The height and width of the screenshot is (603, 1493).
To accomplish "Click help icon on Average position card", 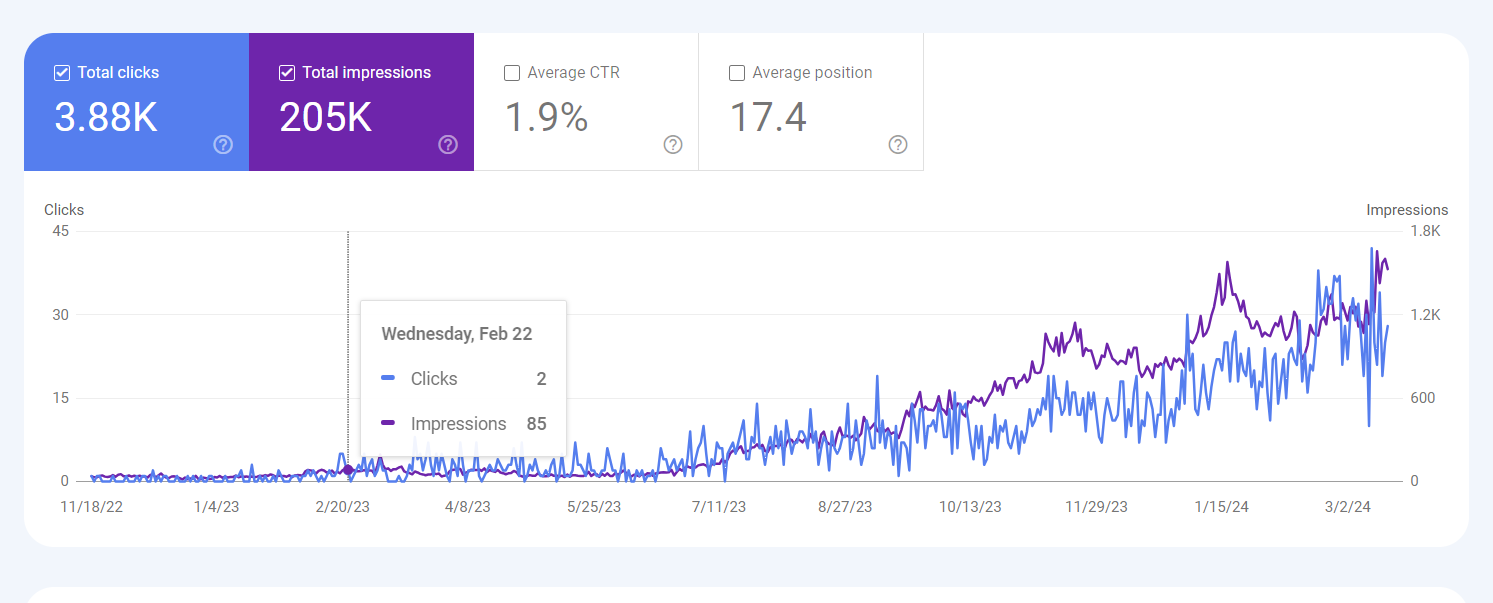I will [898, 145].
